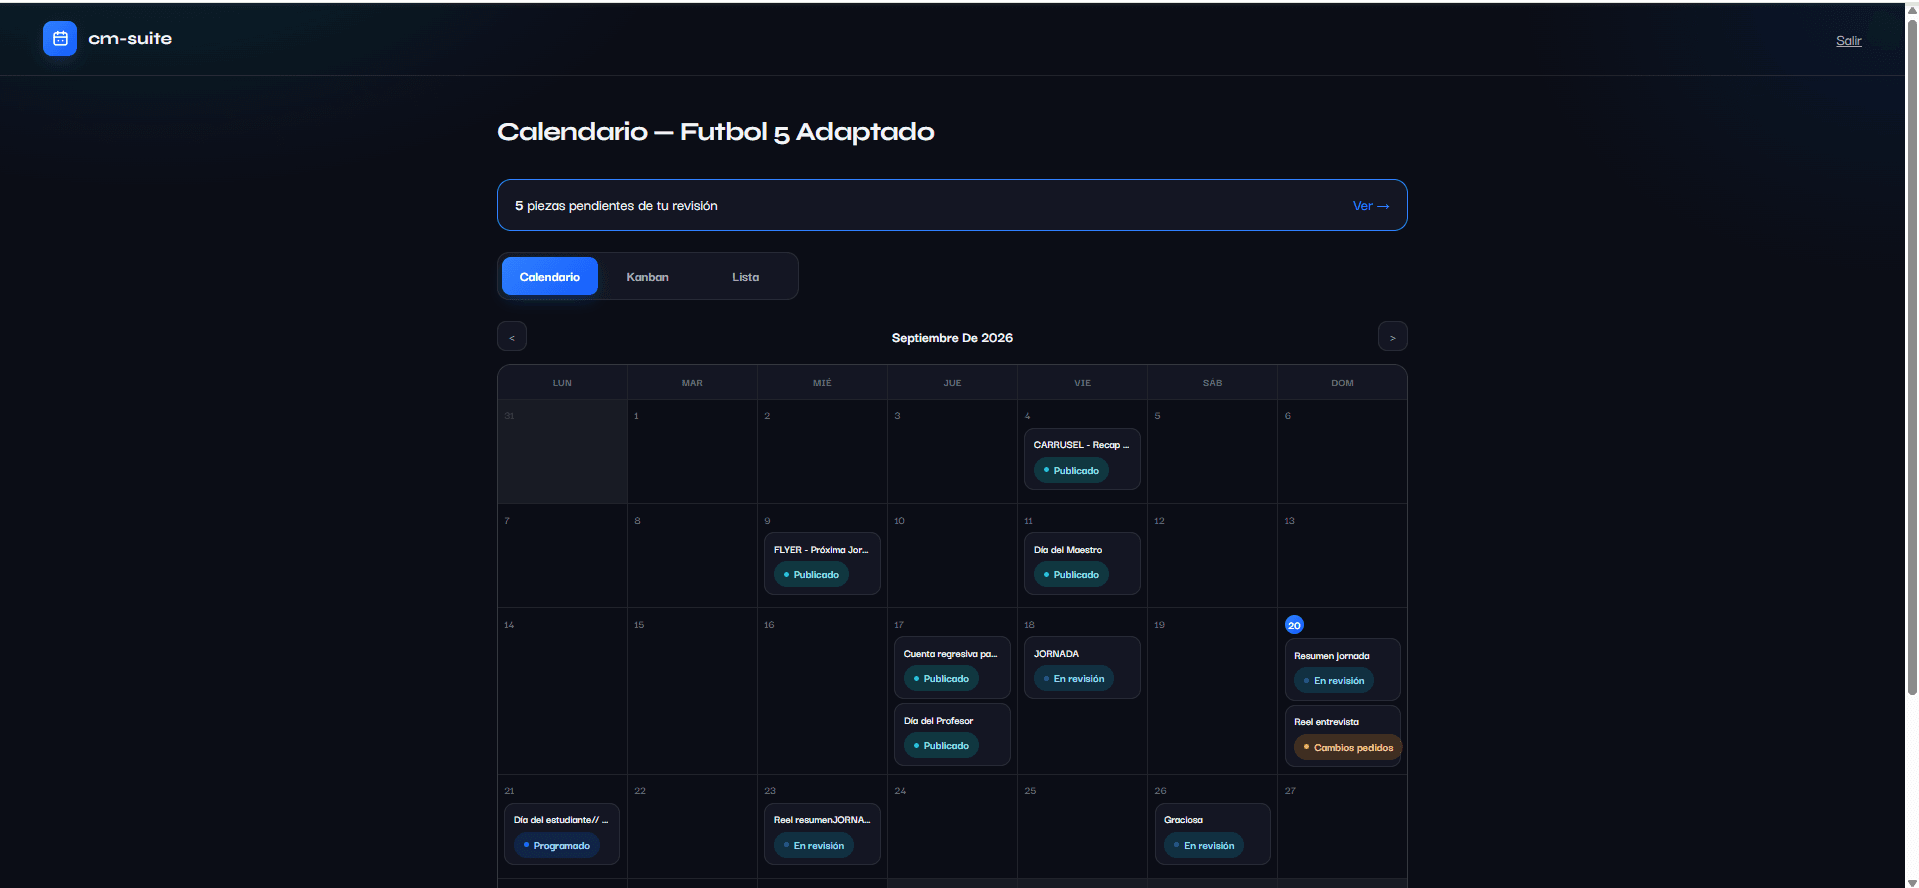Click Publicado badge under Día del Maestro

(x=1071, y=575)
